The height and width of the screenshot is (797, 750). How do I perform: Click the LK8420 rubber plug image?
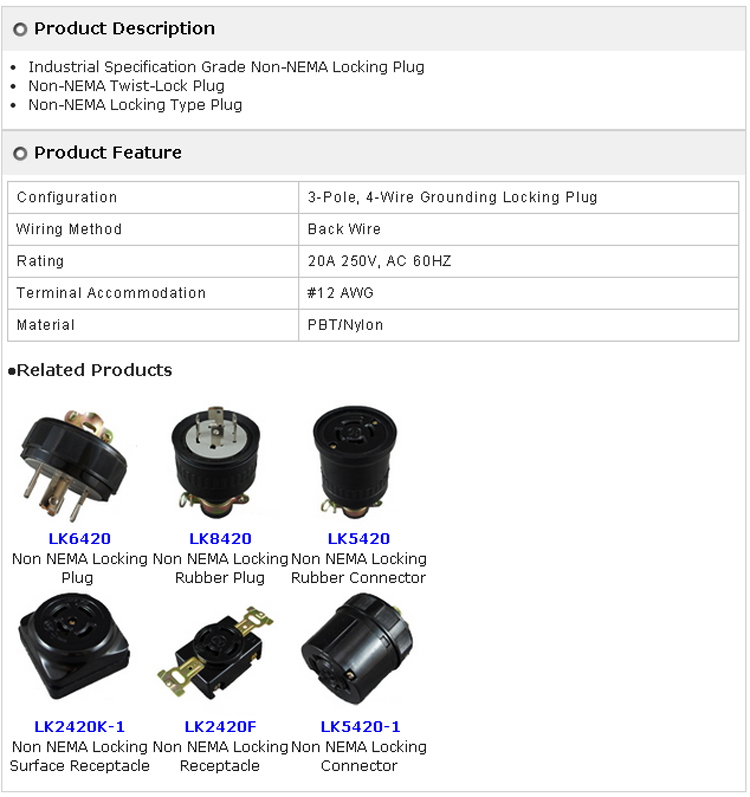point(216,462)
